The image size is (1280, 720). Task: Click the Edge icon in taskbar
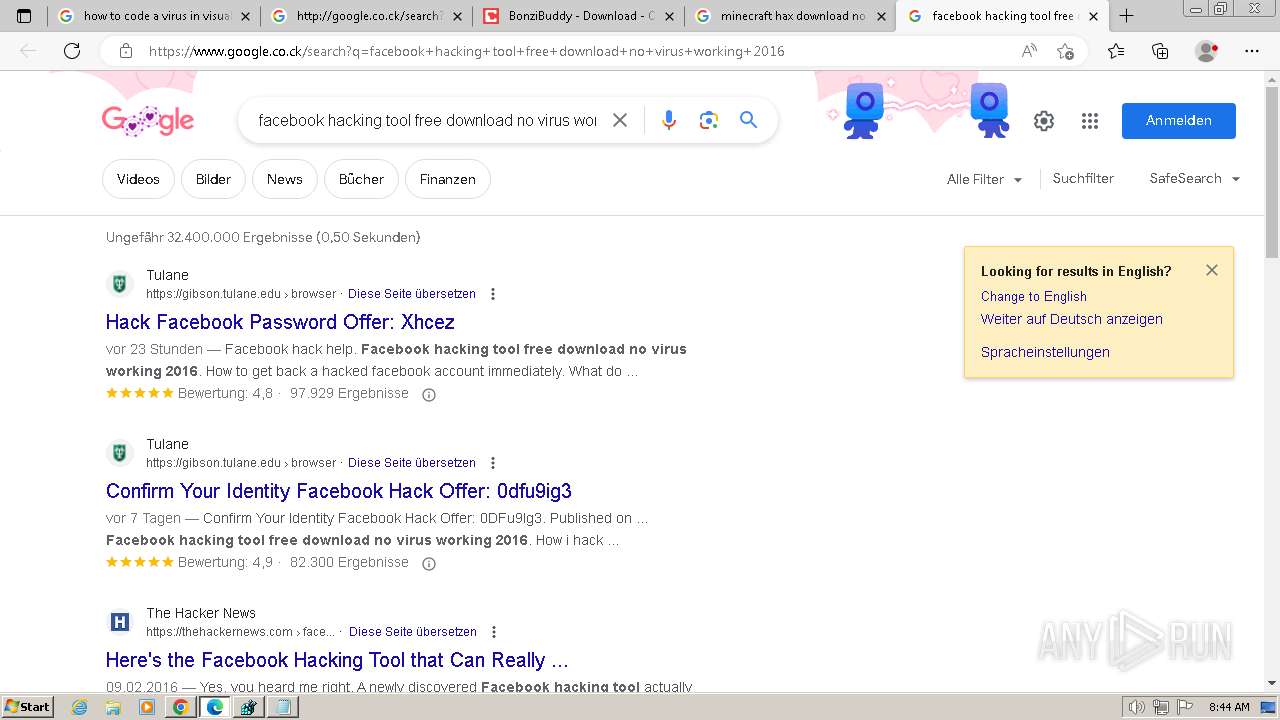tap(214, 707)
